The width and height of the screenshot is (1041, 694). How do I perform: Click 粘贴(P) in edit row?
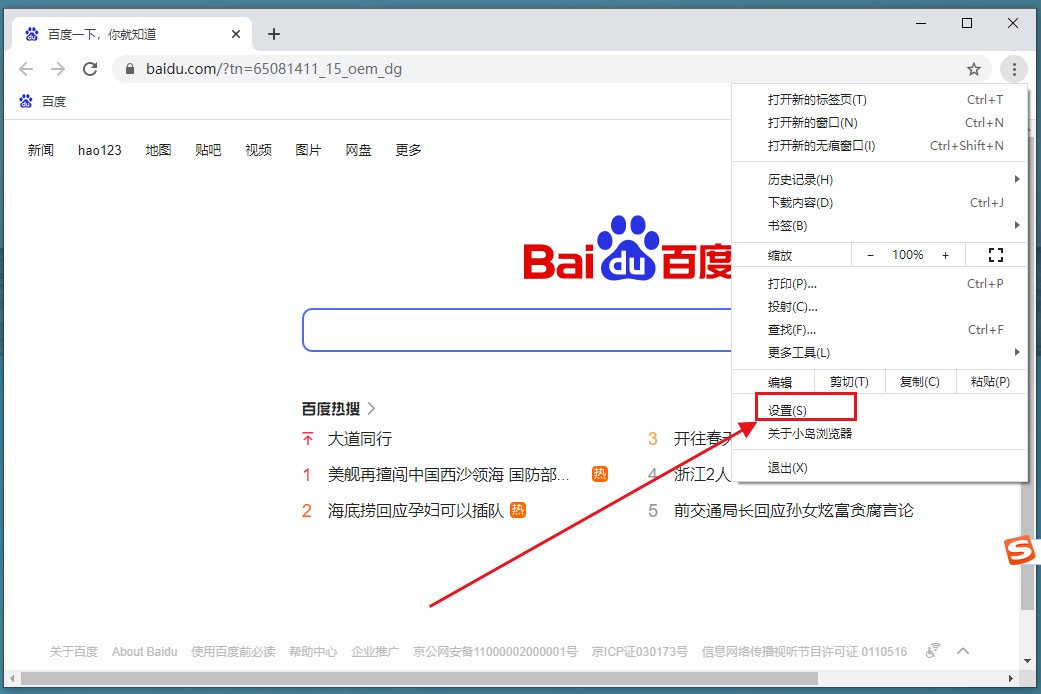click(x=990, y=382)
